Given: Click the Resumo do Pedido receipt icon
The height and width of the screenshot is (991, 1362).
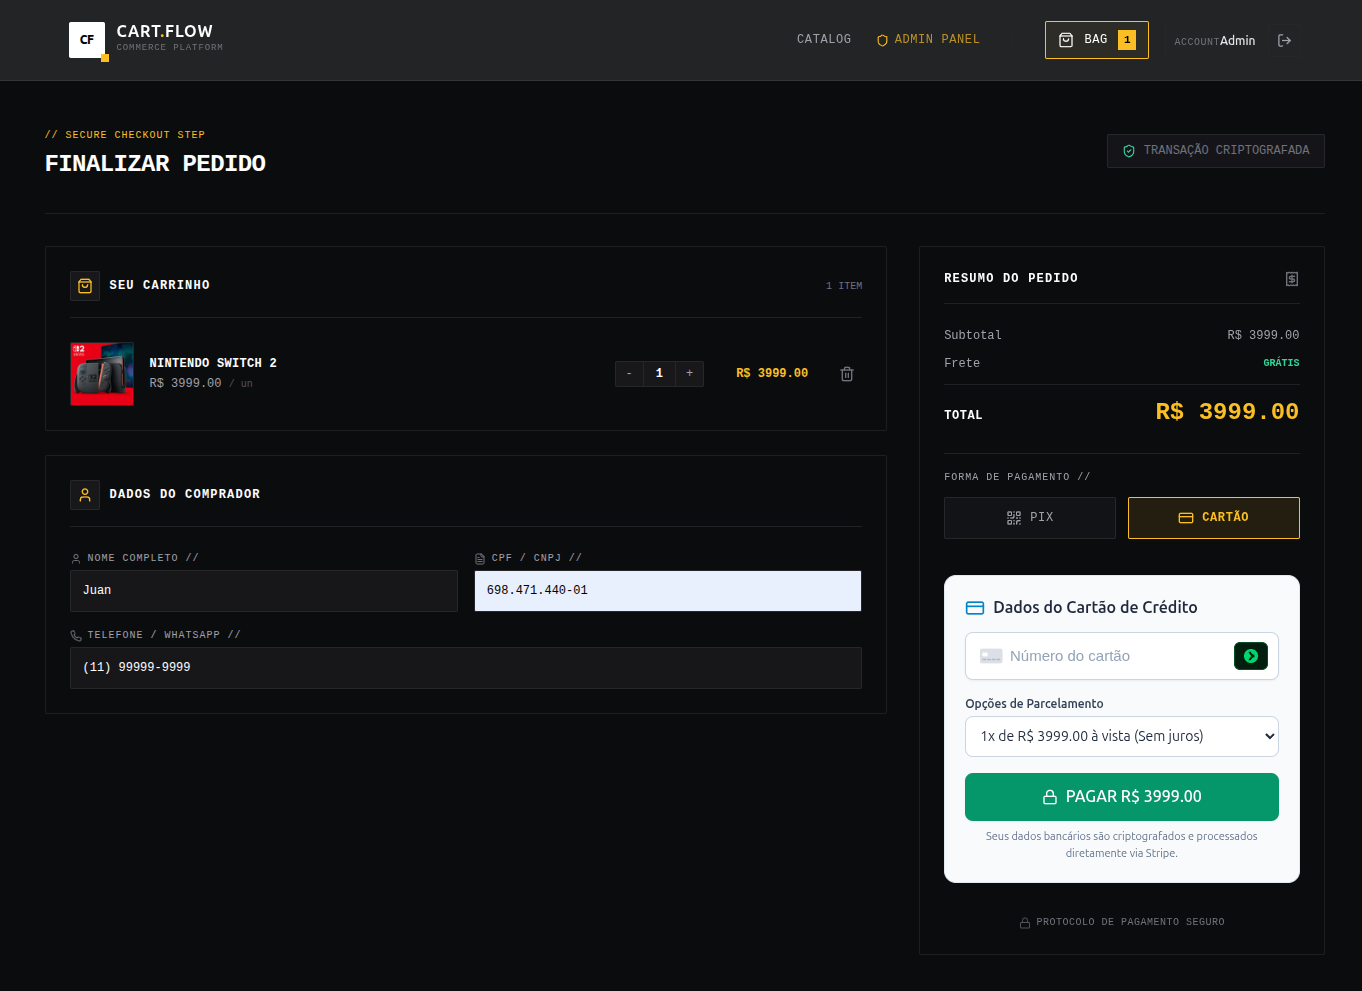Looking at the screenshot, I should [1292, 279].
